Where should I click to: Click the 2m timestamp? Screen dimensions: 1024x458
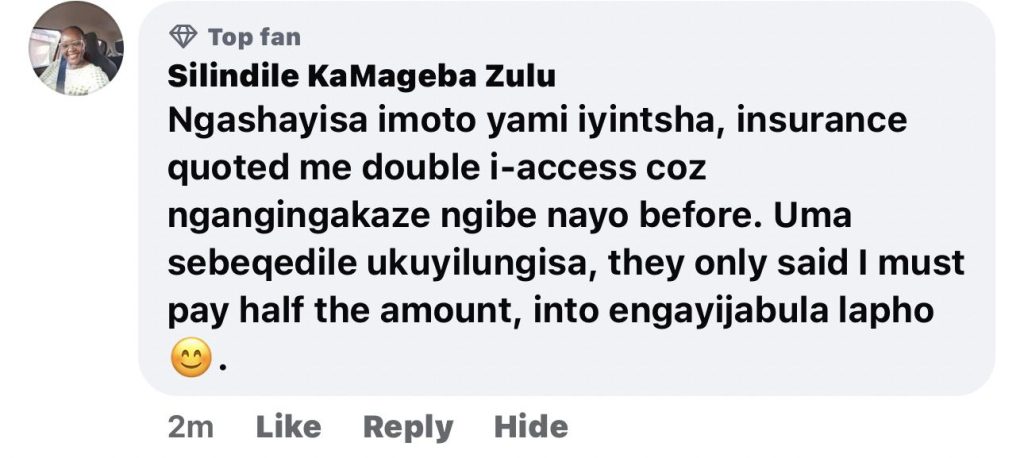point(191,428)
